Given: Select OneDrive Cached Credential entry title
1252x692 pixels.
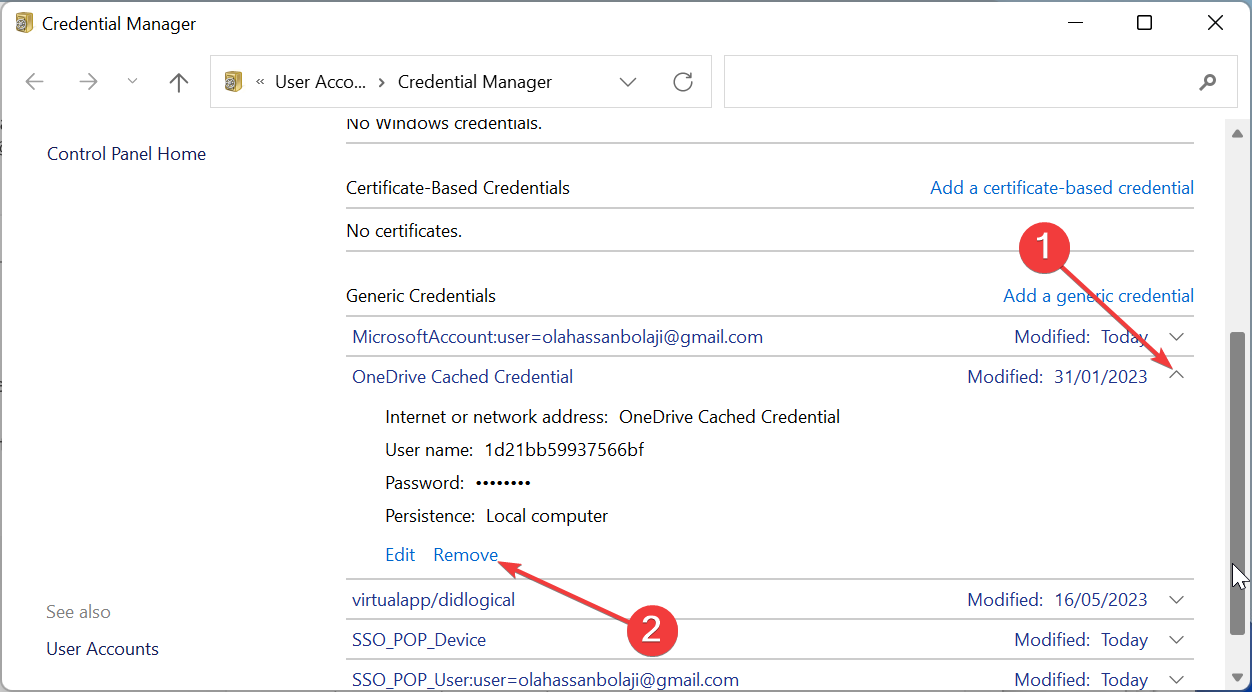Looking at the screenshot, I should (462, 377).
